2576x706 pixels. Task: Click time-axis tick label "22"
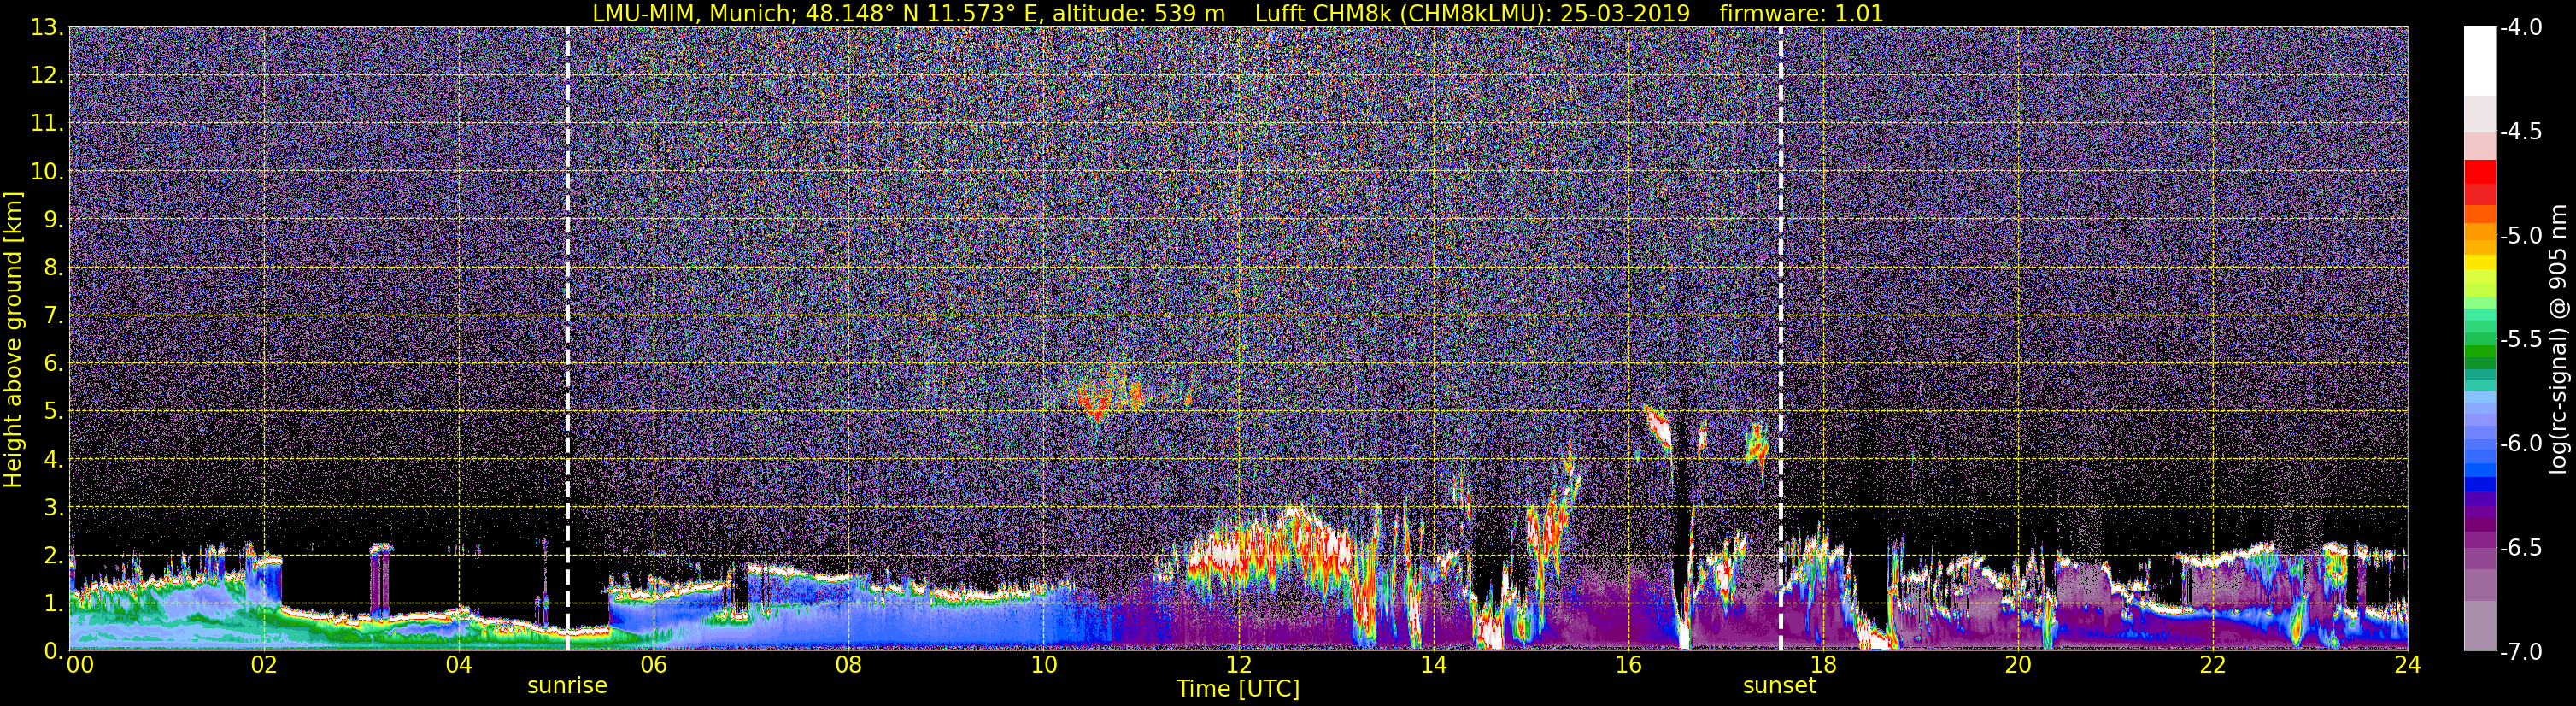[2213, 664]
